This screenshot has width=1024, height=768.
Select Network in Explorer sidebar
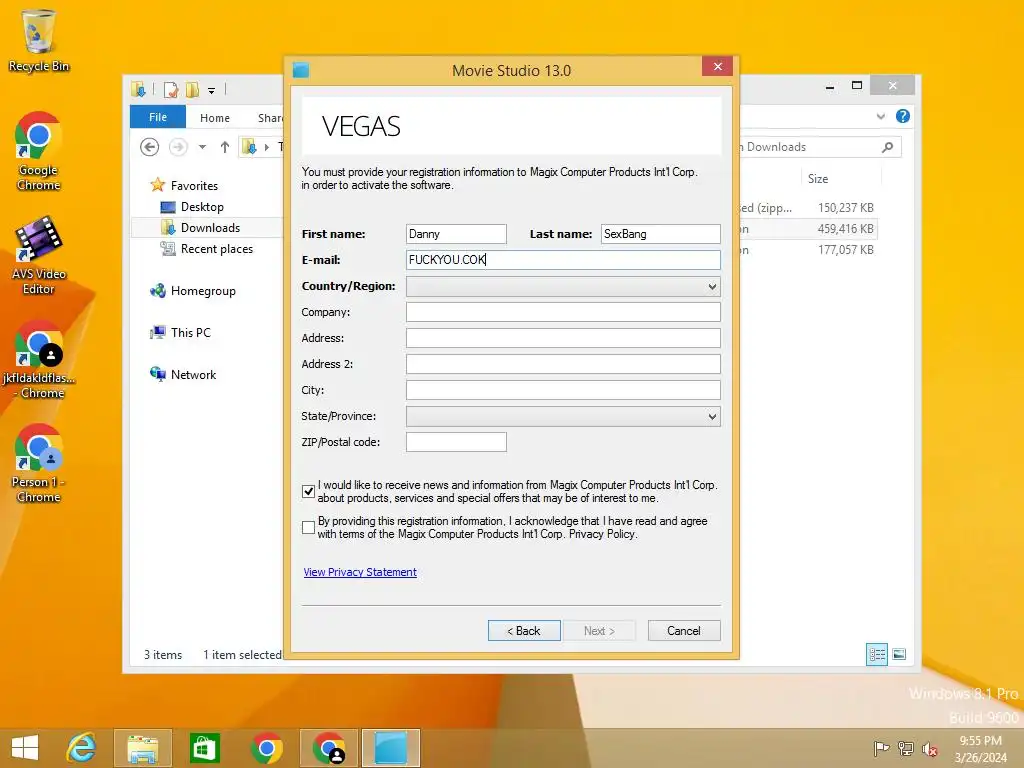pos(183,375)
